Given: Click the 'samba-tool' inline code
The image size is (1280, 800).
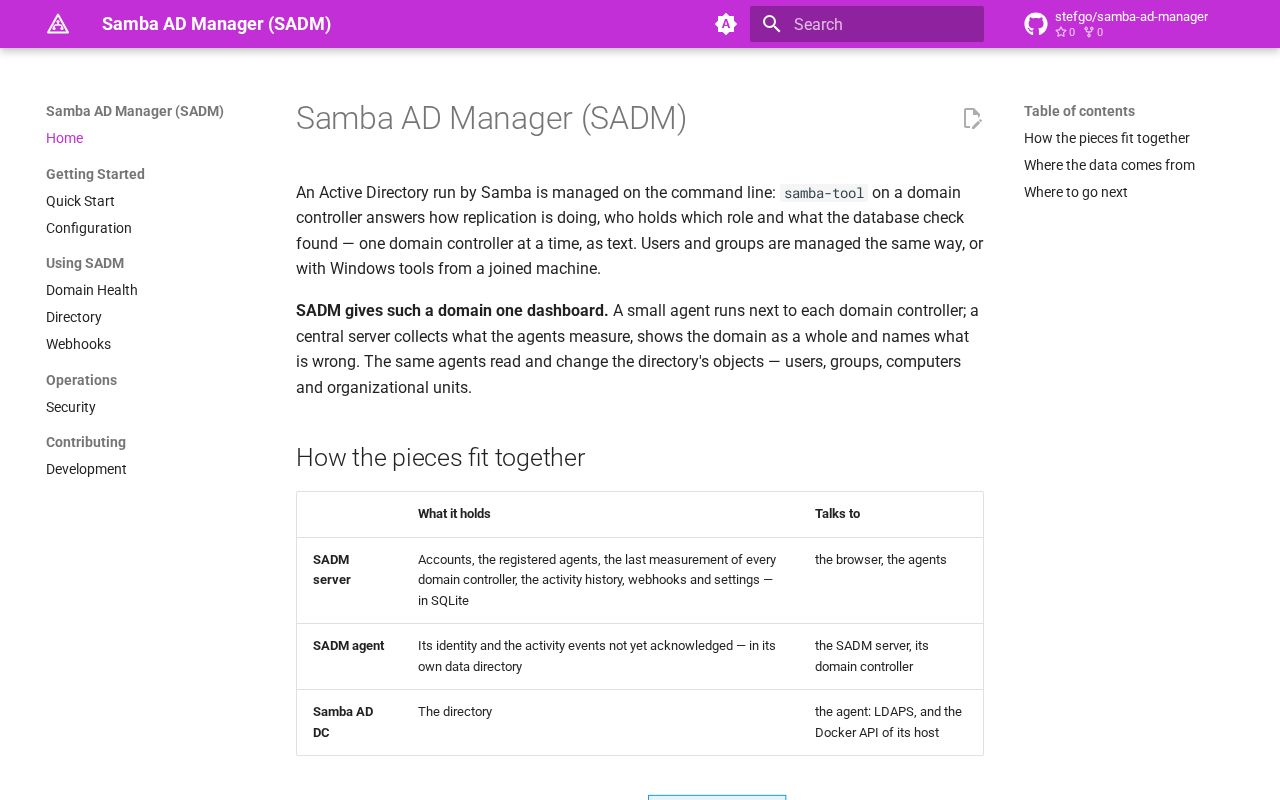Looking at the screenshot, I should point(824,193).
